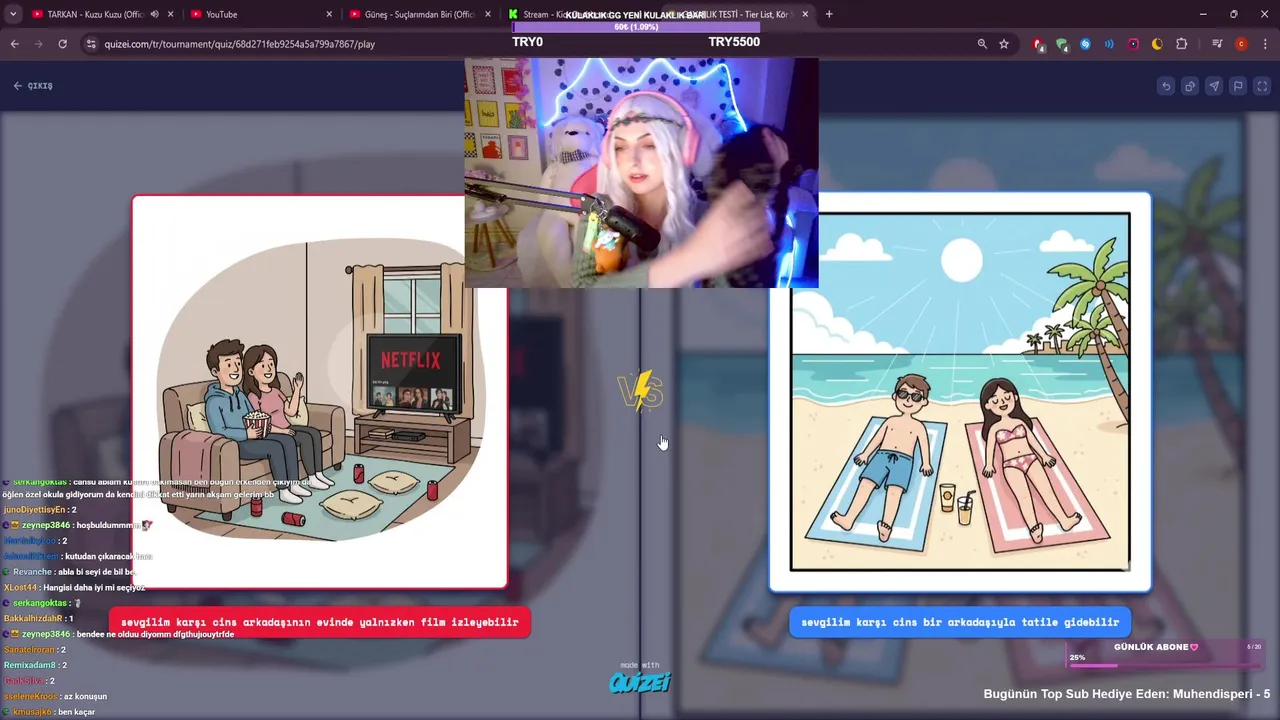Screen dimensions: 1280x720
Task: Reload the quizei page
Action: click(x=62, y=44)
